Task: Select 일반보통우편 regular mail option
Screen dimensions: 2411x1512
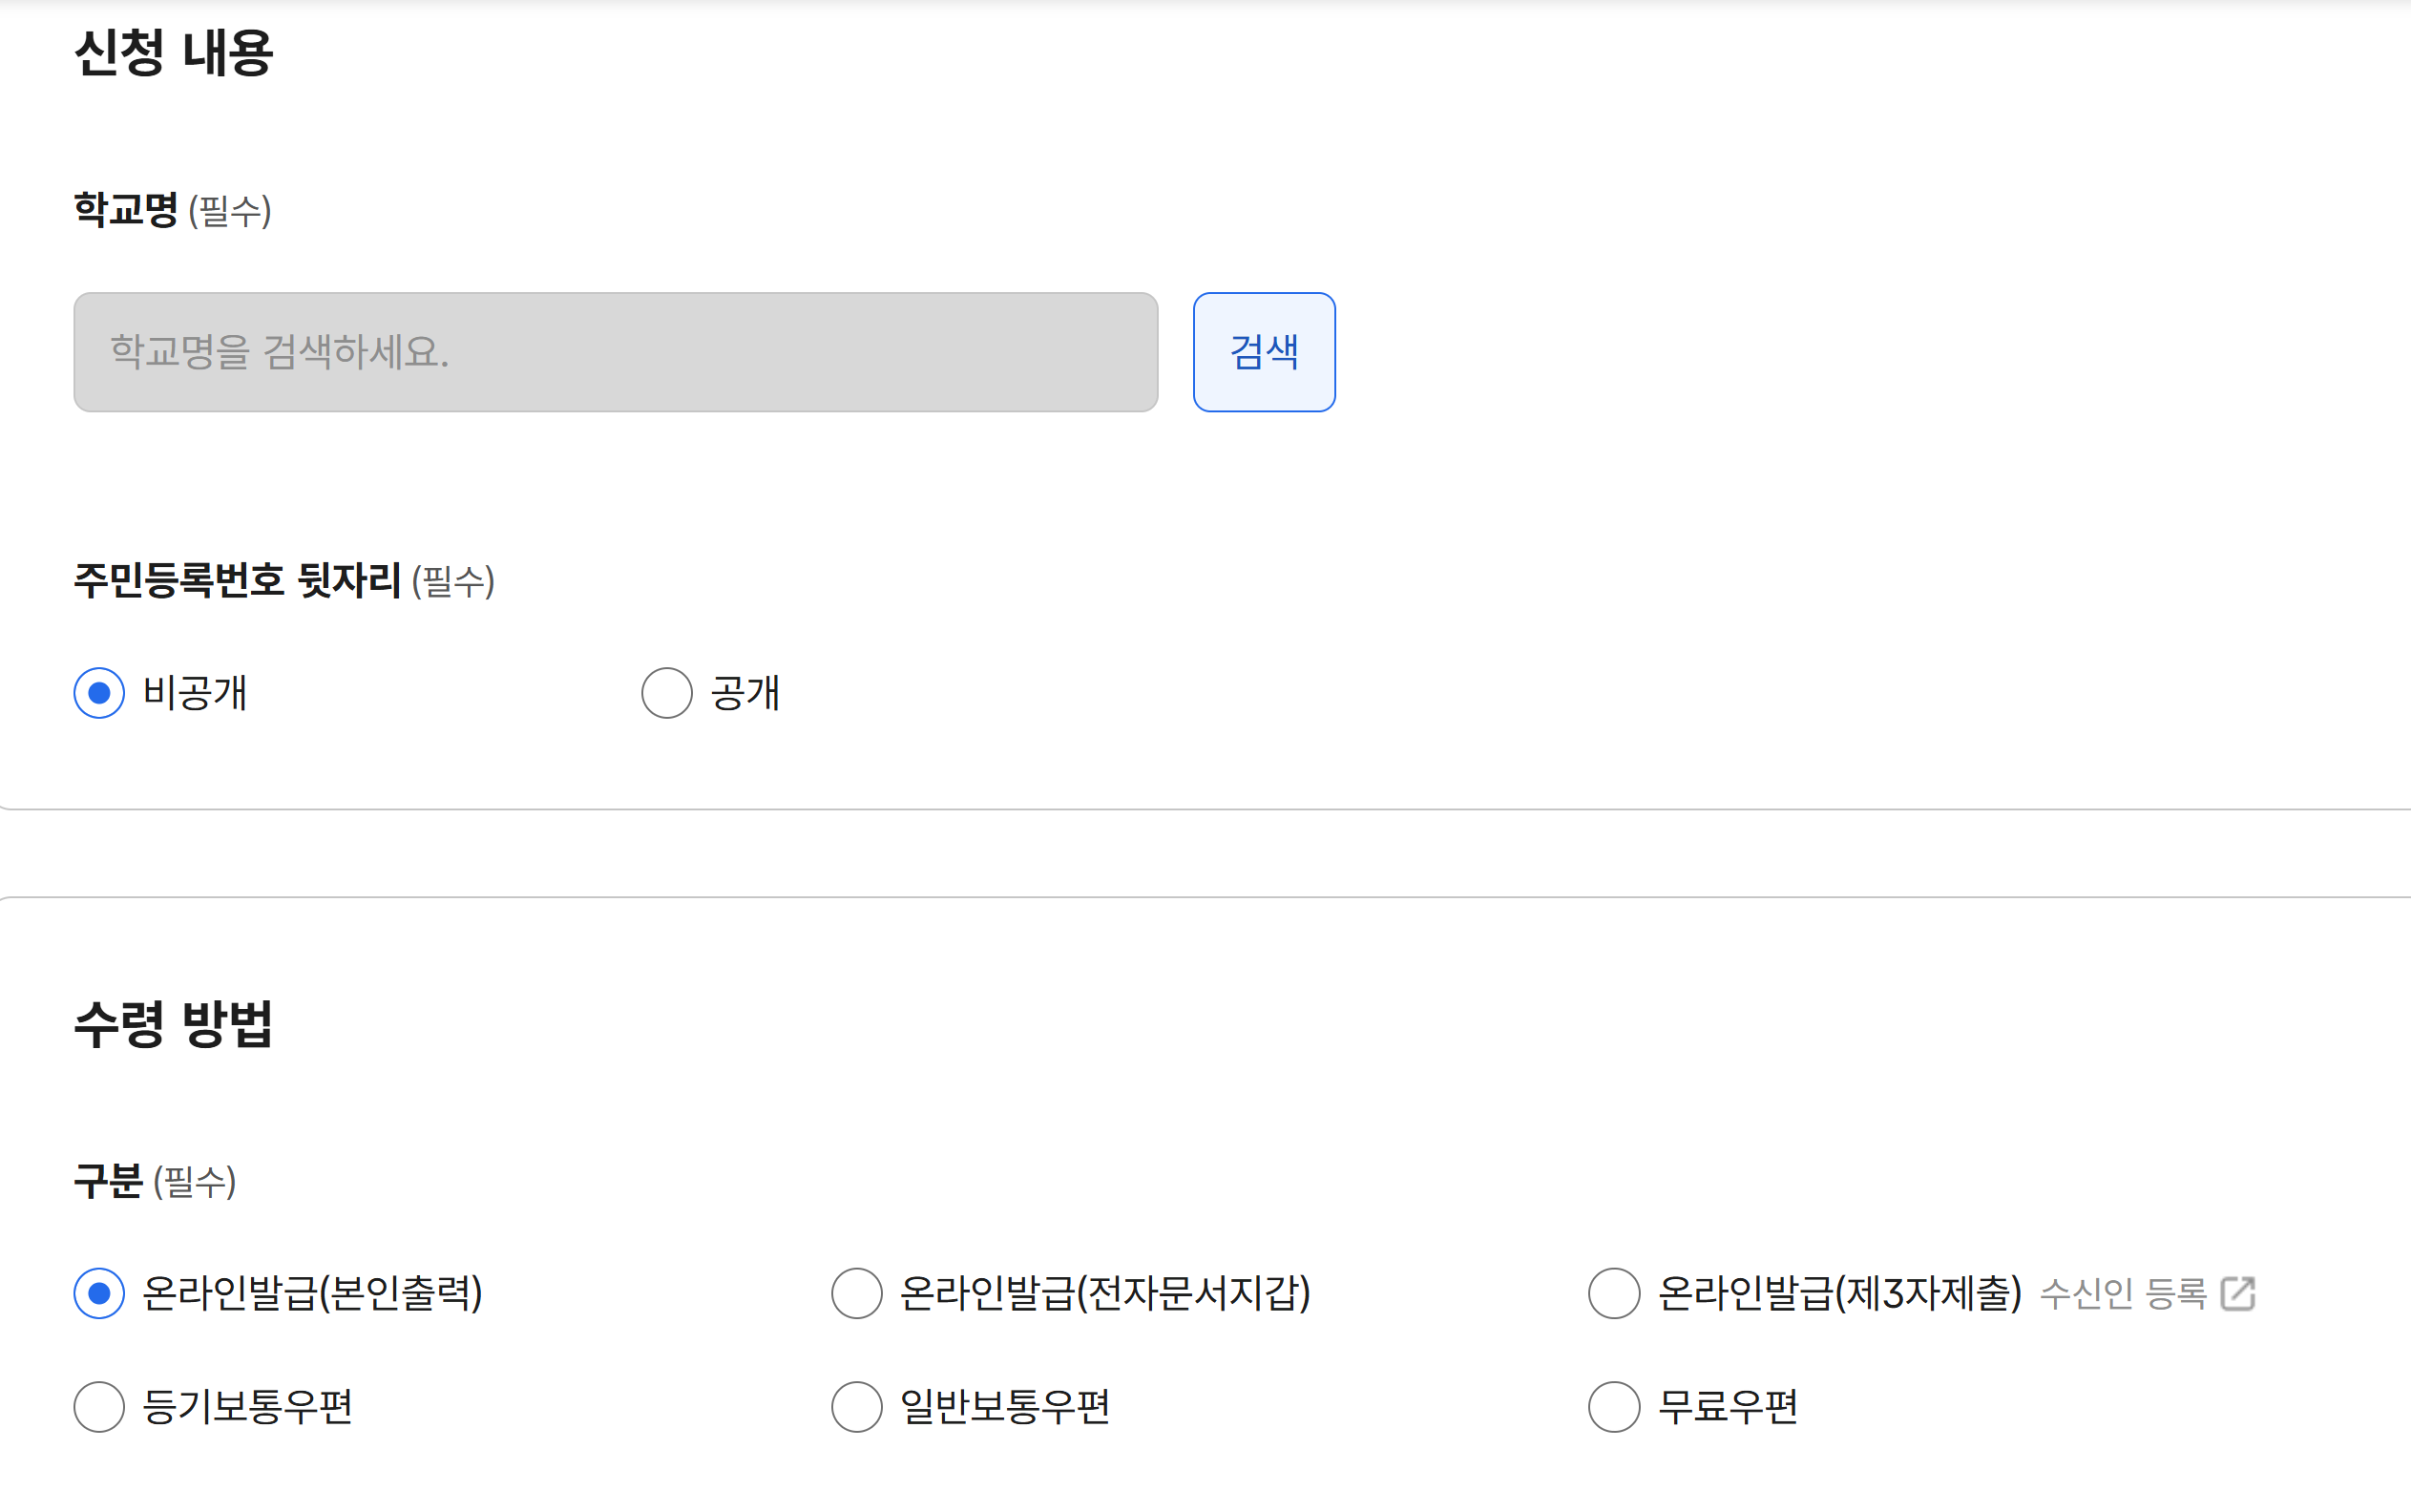Action: pos(855,1407)
